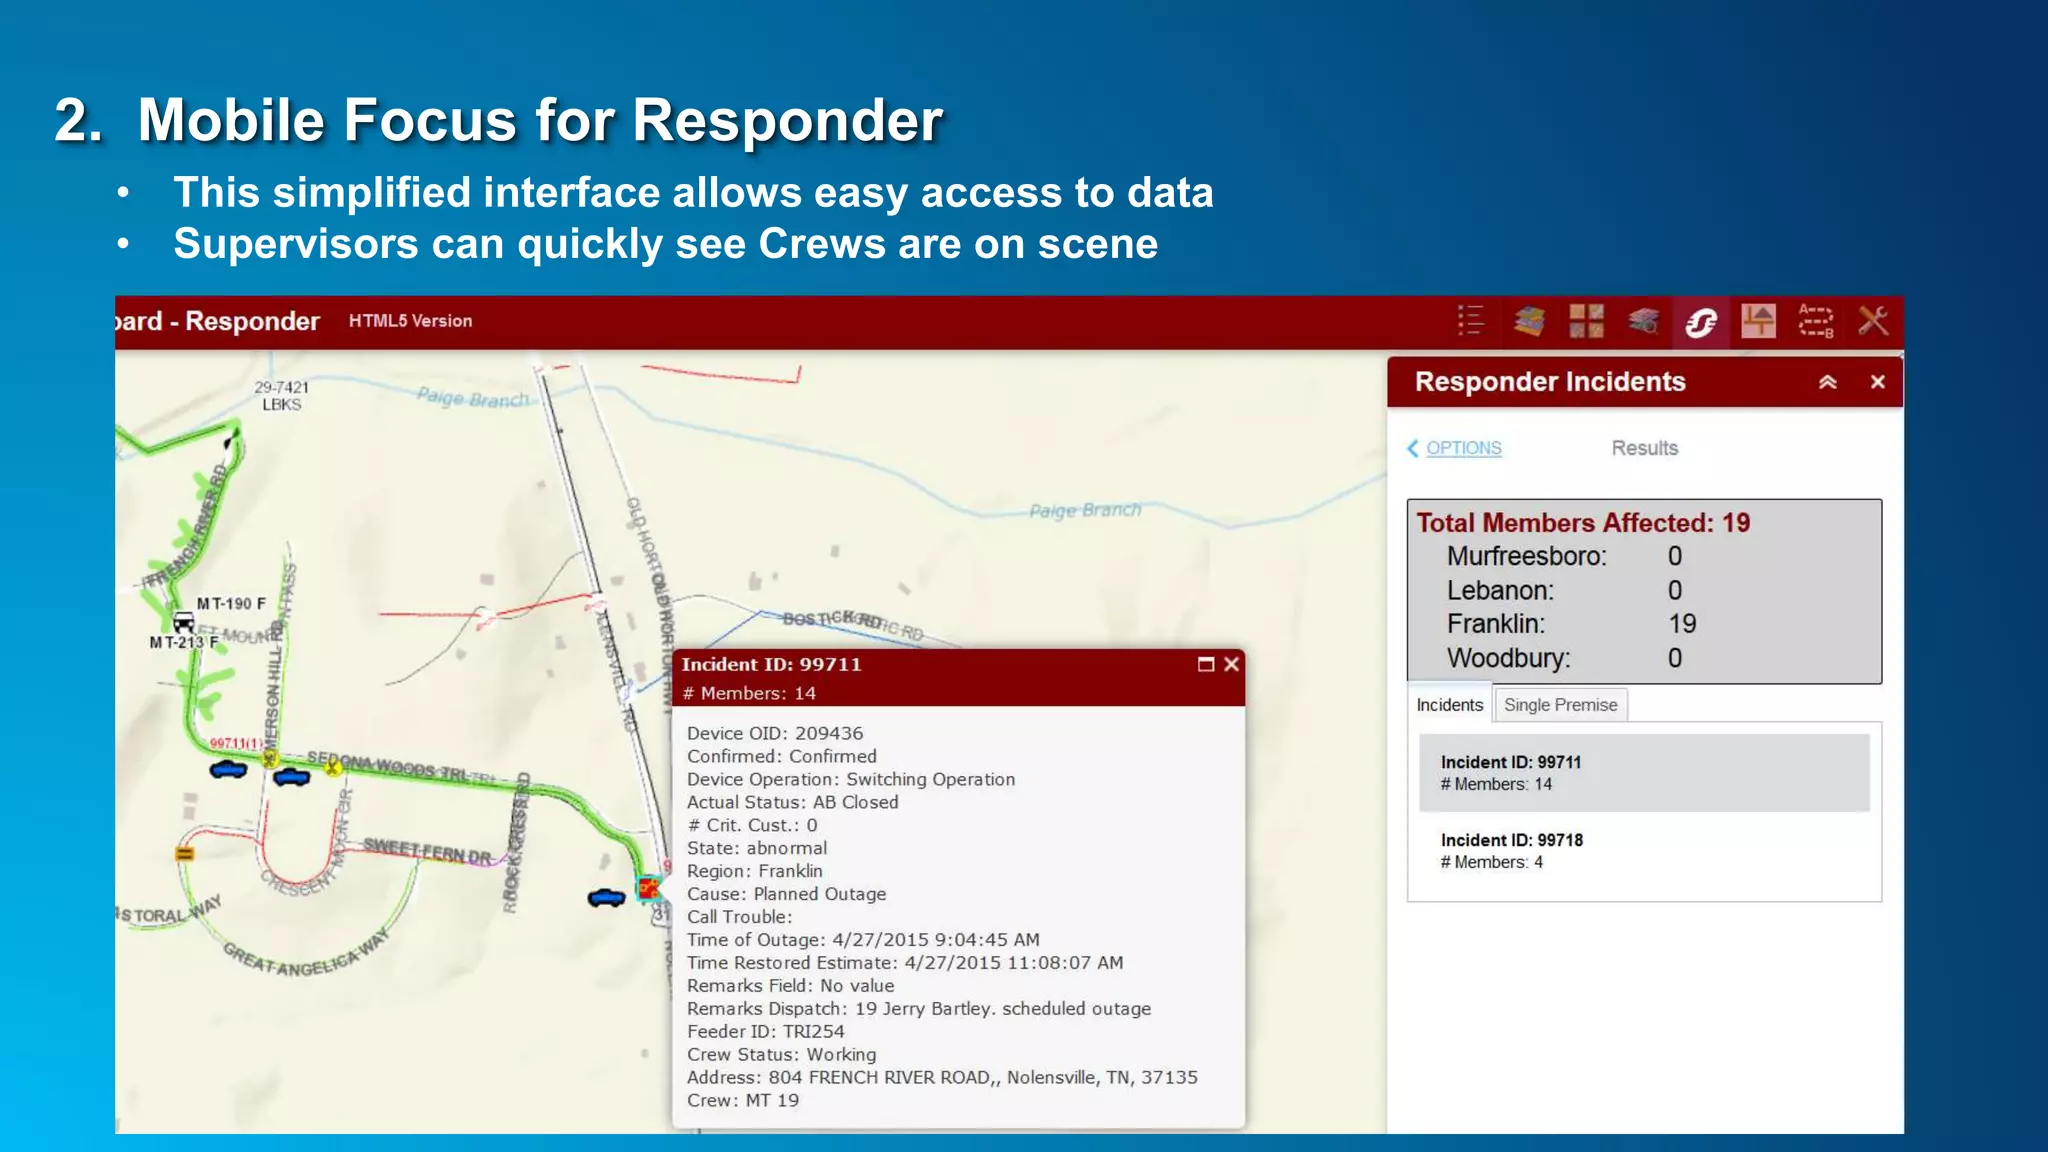The width and height of the screenshot is (2048, 1152).
Task: Click the Region: Franklin line in popup
Action: [x=755, y=871]
